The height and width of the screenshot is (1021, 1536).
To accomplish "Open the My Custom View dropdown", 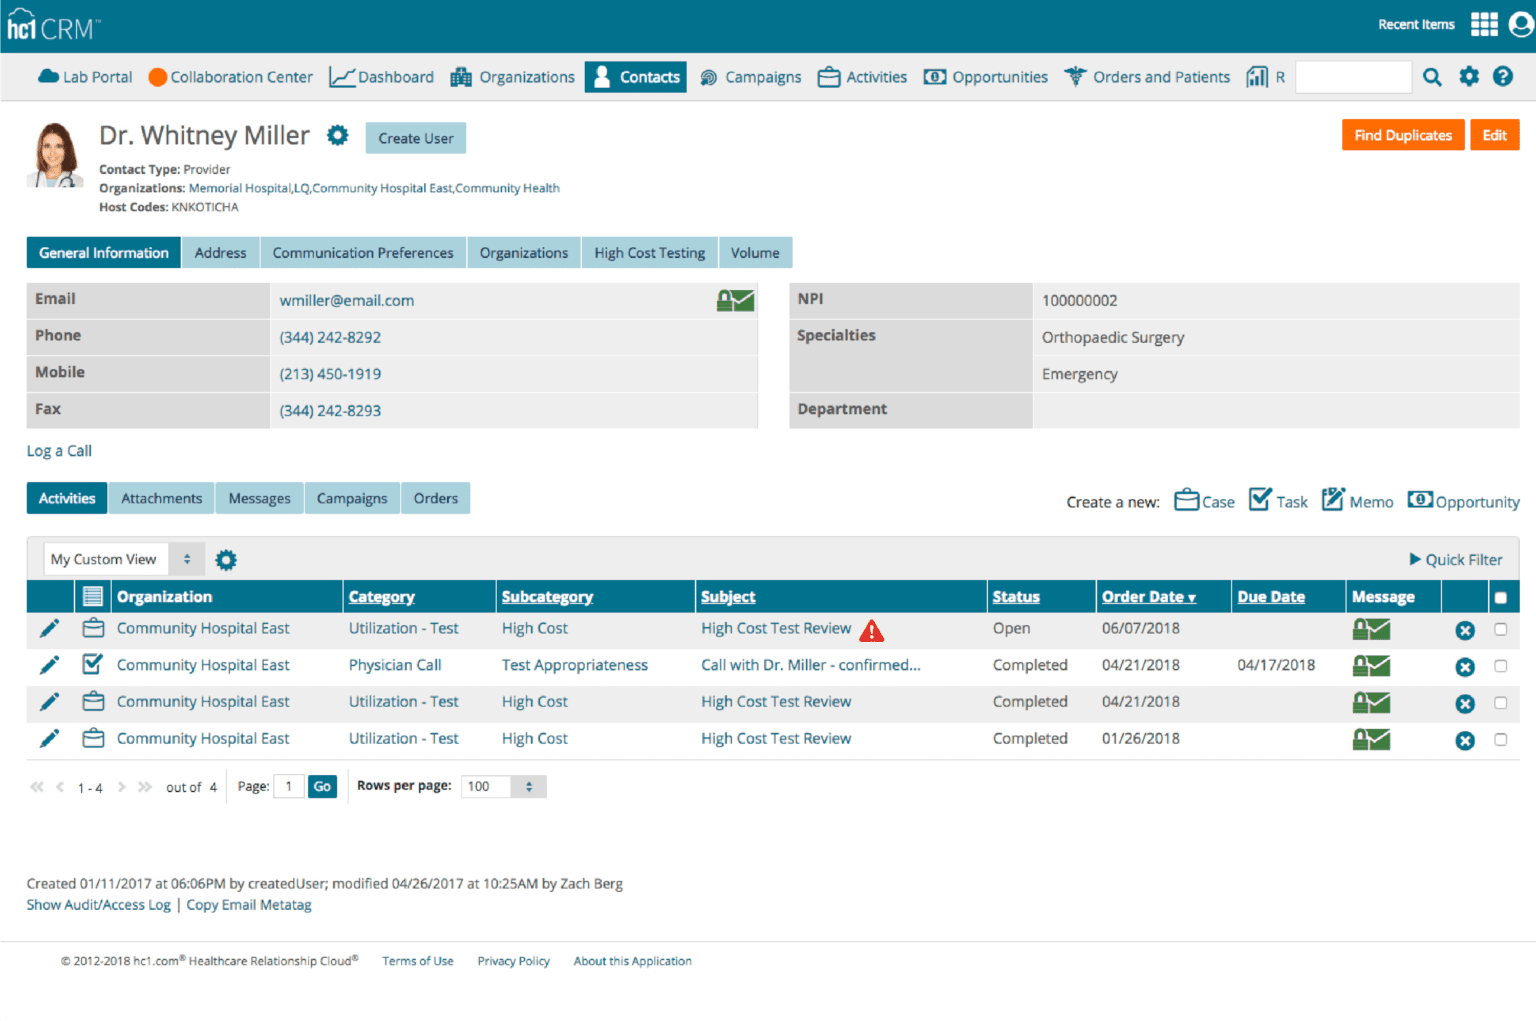I will pos(124,560).
